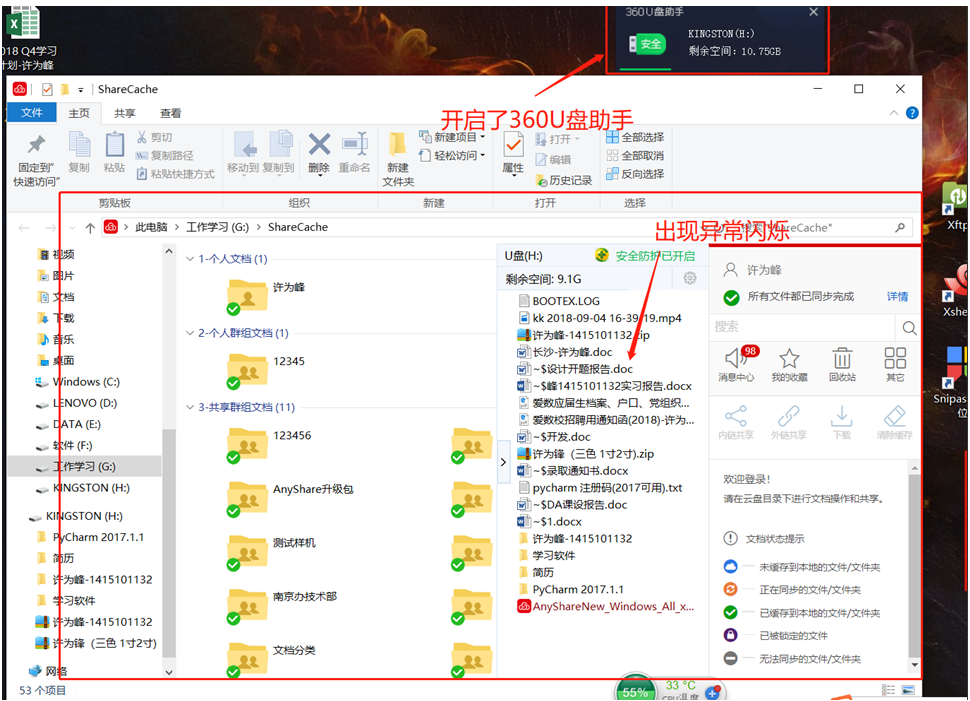This screenshot has width=970, height=701.
Task: Click the Copy icon in ribbon
Action: point(79,145)
